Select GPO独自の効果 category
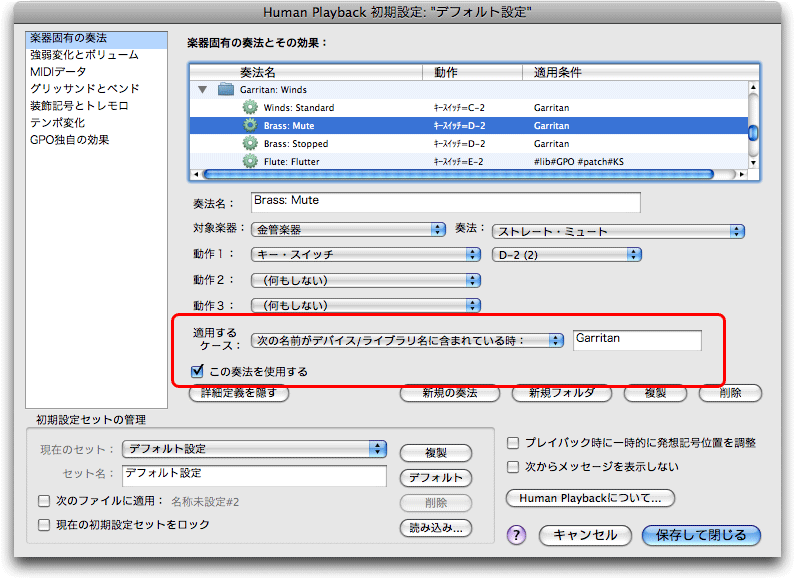795x580 pixels. click(96, 139)
